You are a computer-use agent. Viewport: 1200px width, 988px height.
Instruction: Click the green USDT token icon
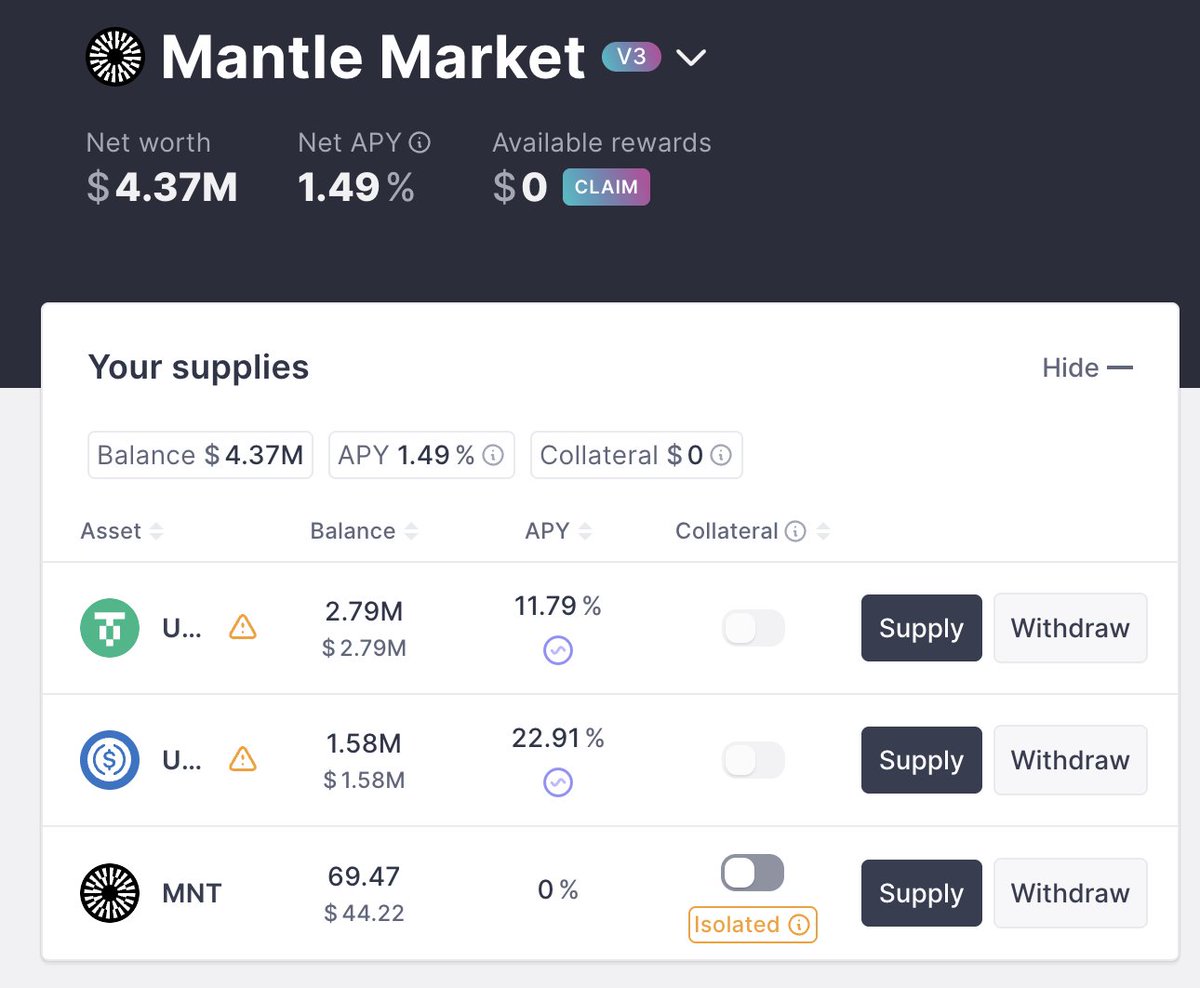(109, 628)
